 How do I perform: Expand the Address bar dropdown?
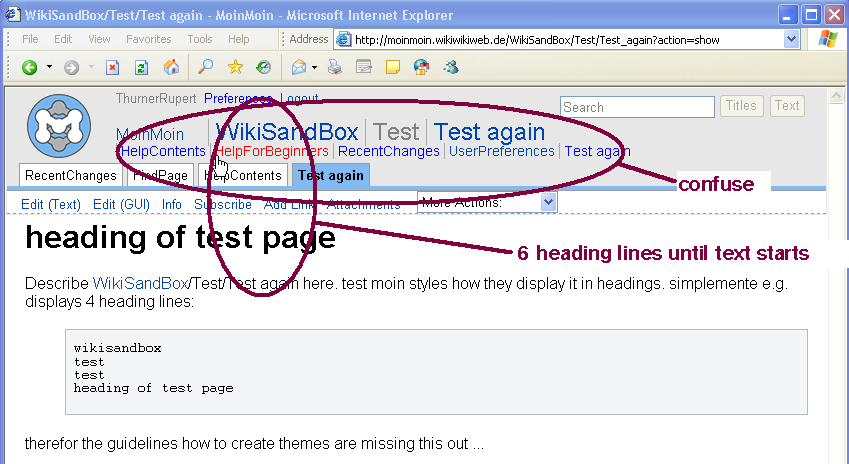[x=792, y=39]
